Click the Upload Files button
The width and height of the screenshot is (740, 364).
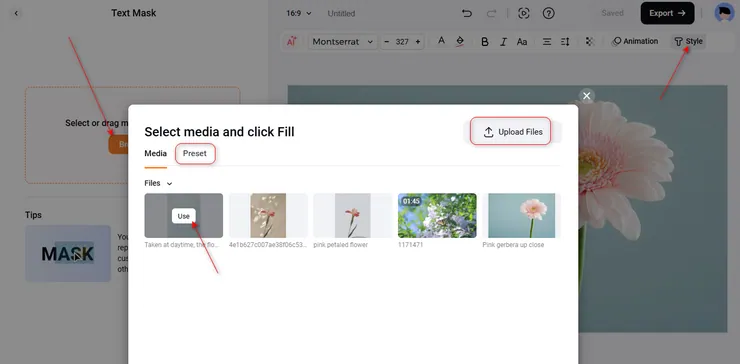(x=513, y=132)
